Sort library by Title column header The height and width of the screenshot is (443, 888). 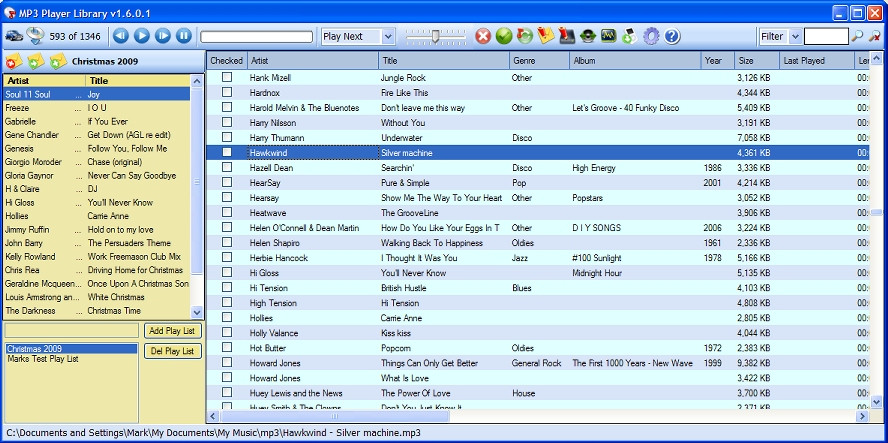pyautogui.click(x=443, y=61)
